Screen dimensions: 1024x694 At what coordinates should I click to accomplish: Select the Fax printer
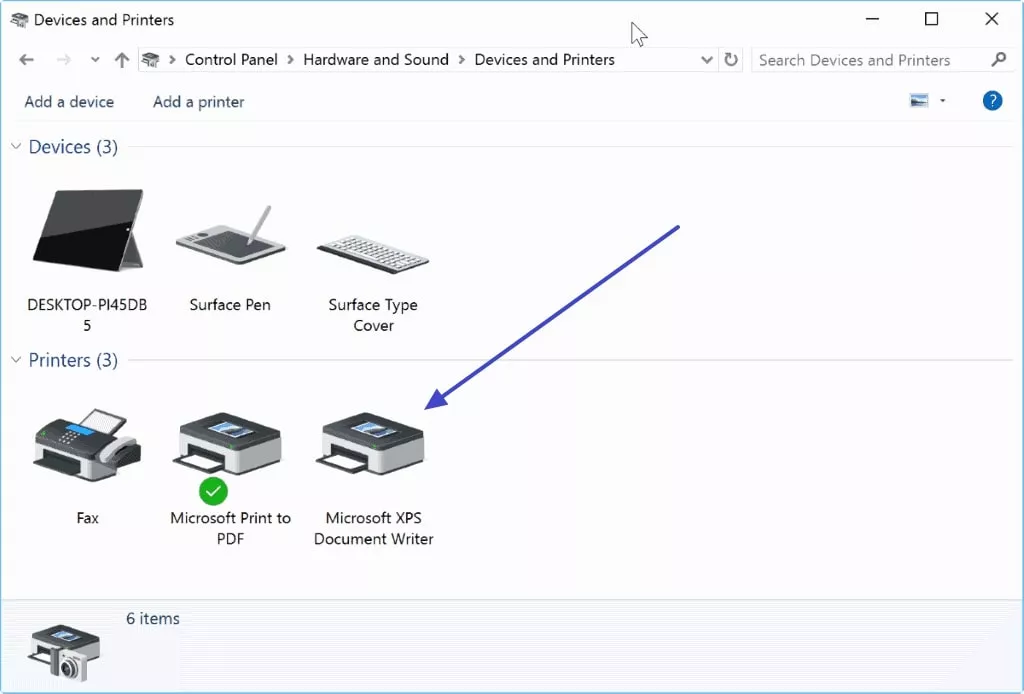(87, 445)
